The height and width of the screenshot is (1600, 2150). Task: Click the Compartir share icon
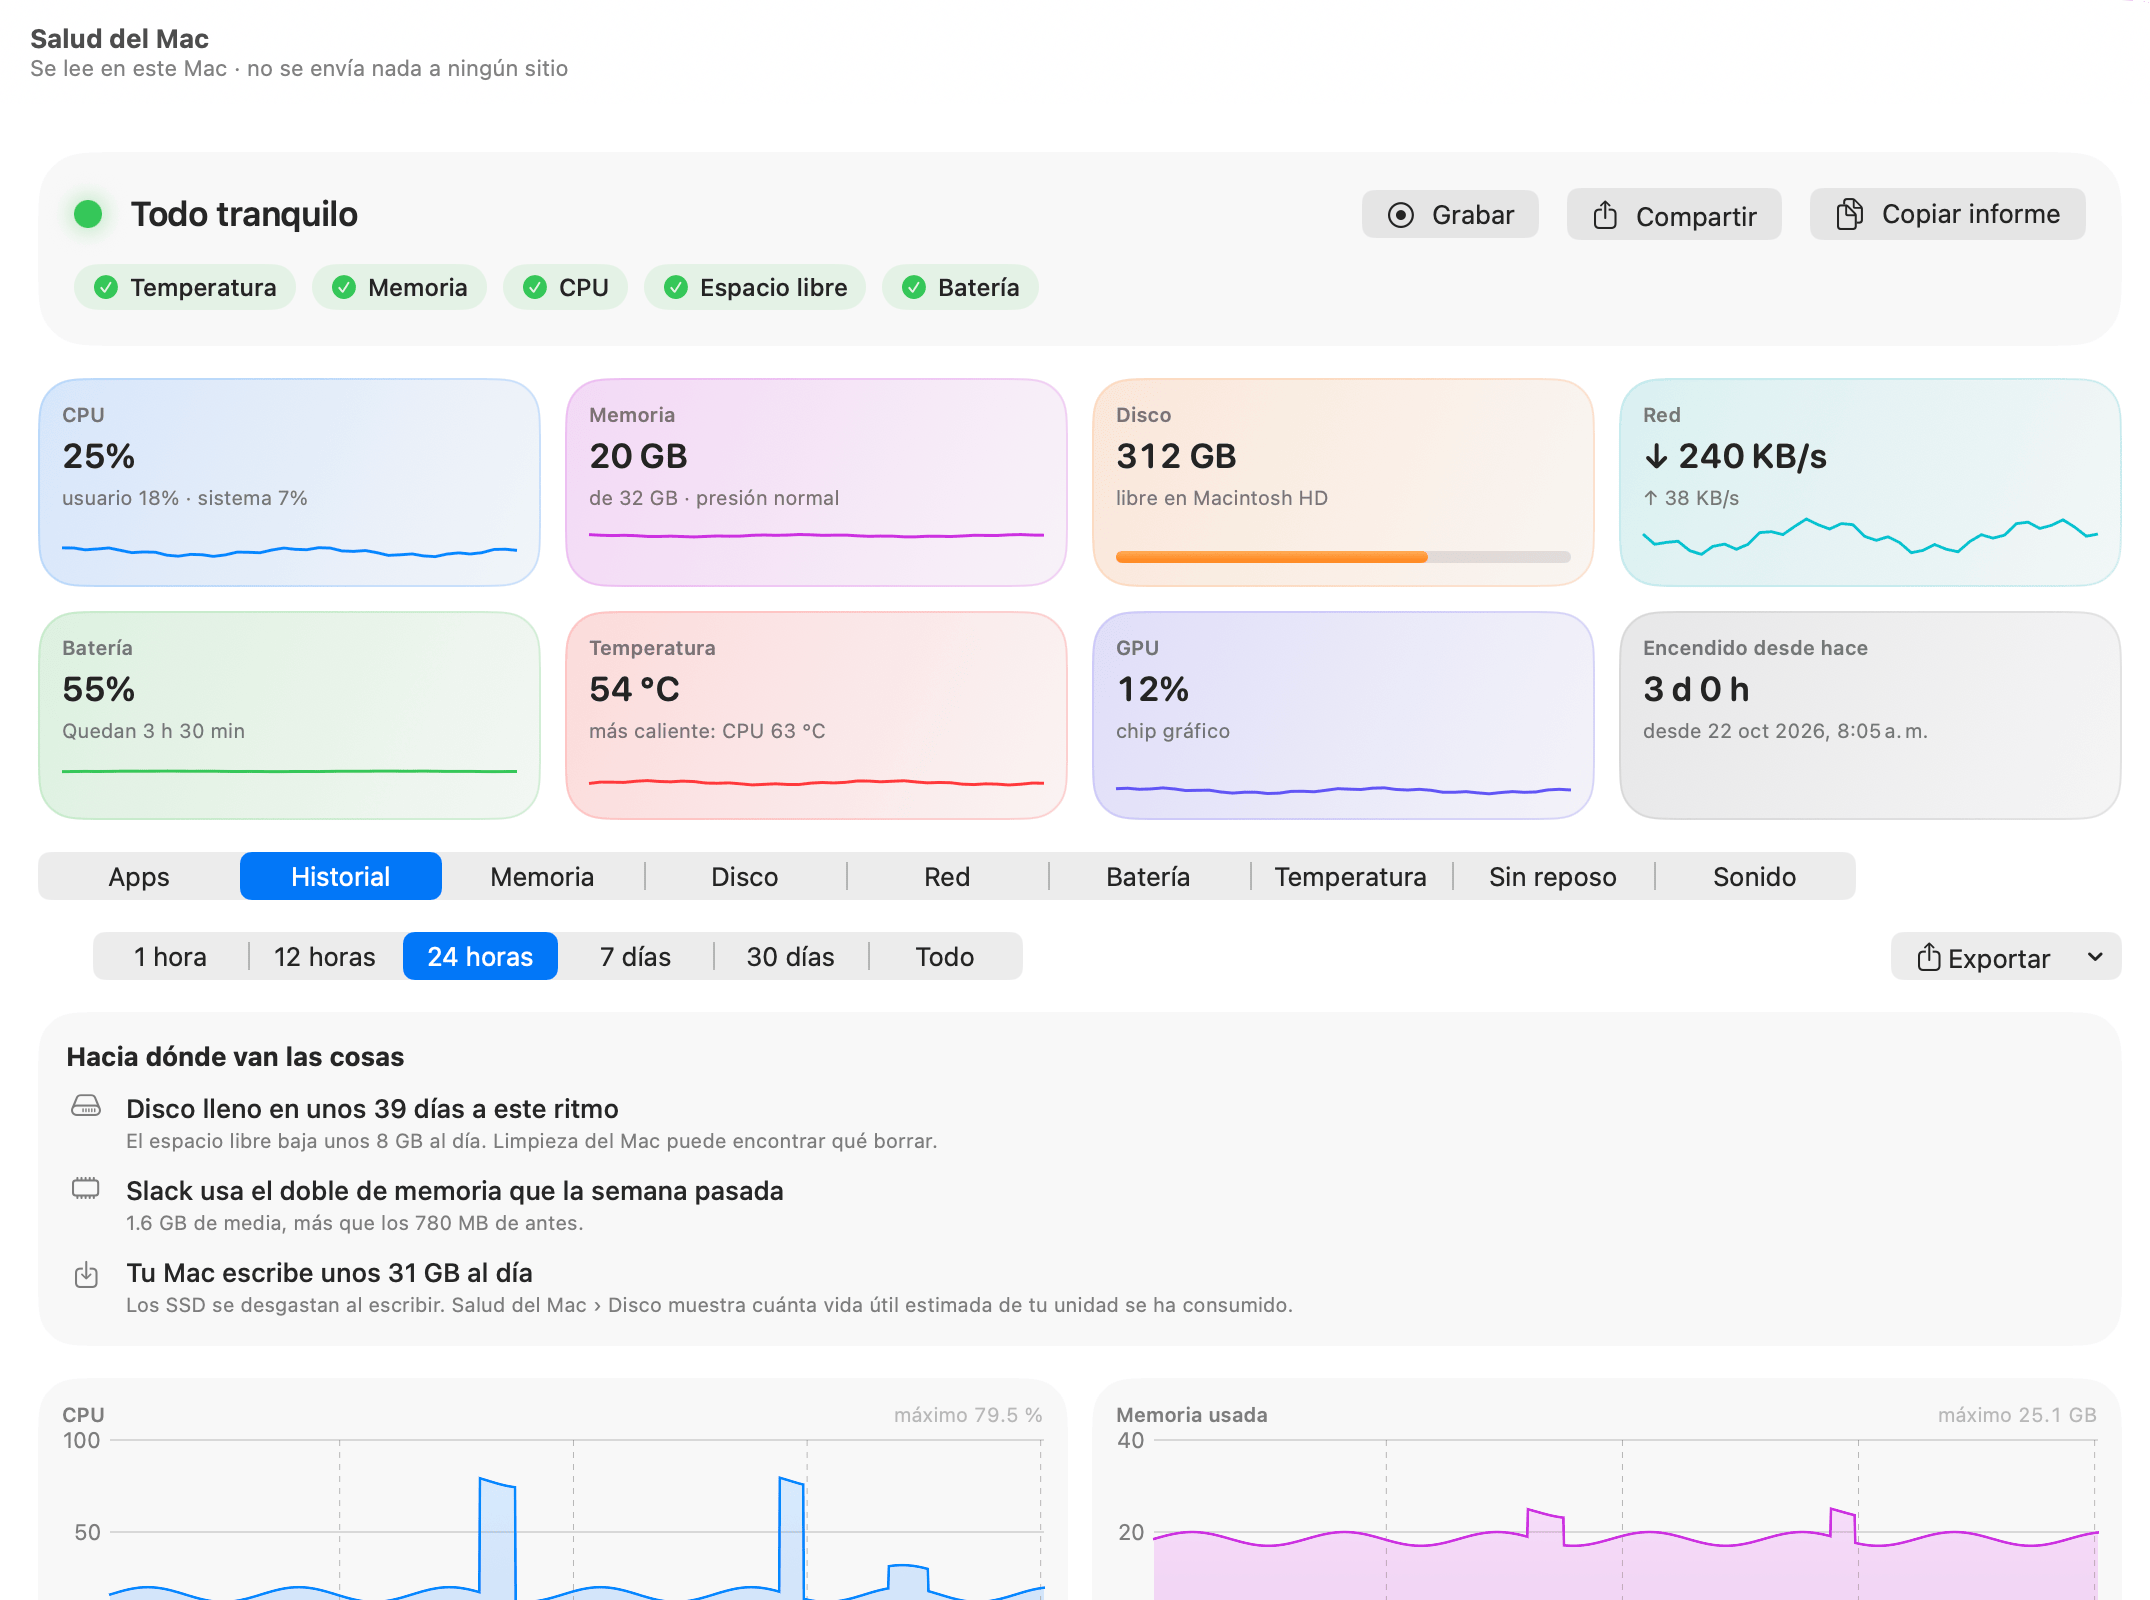click(x=1605, y=215)
